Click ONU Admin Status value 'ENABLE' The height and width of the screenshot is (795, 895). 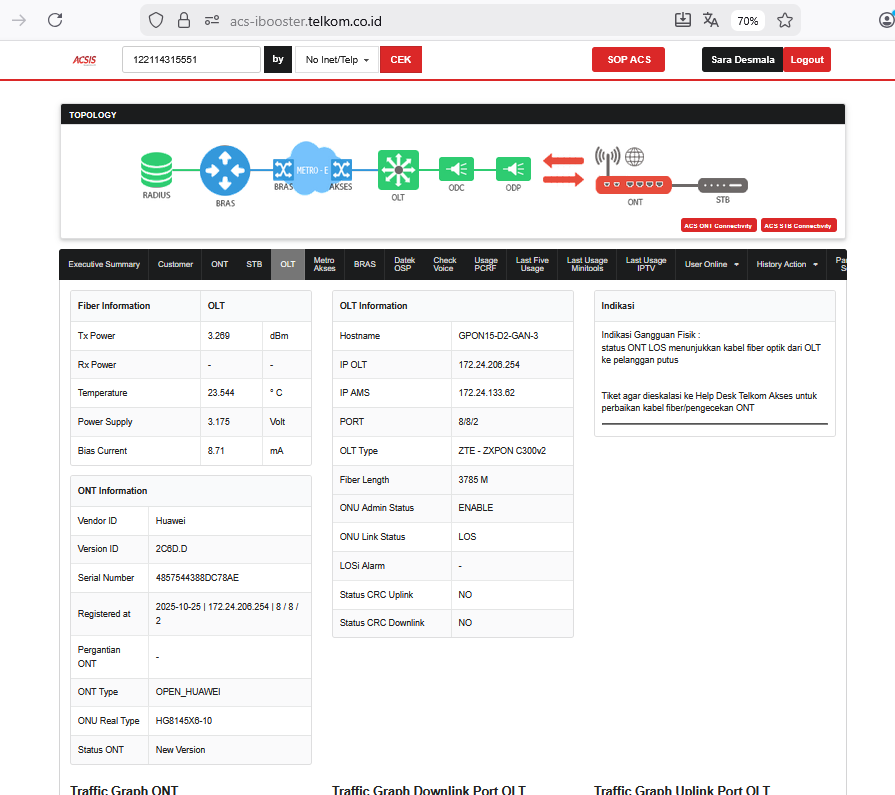tap(475, 508)
